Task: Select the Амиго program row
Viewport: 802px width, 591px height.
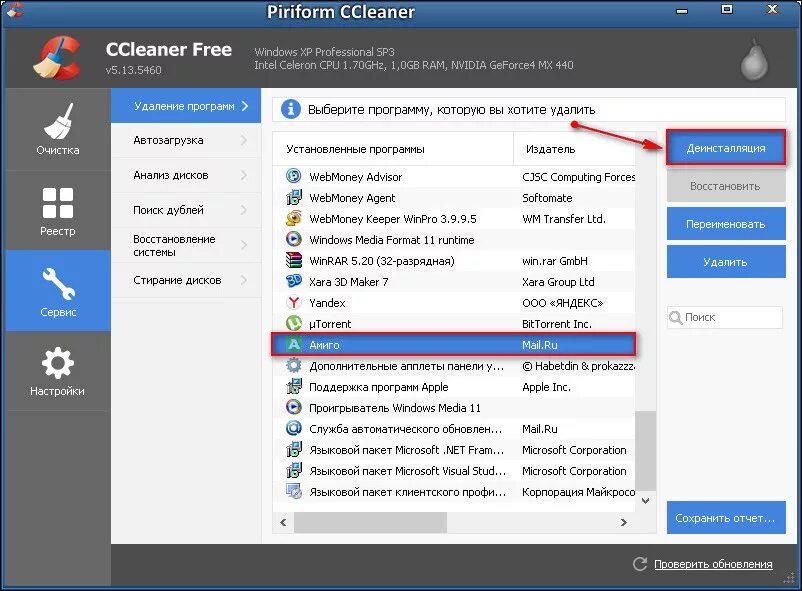Action: pyautogui.click(x=454, y=344)
